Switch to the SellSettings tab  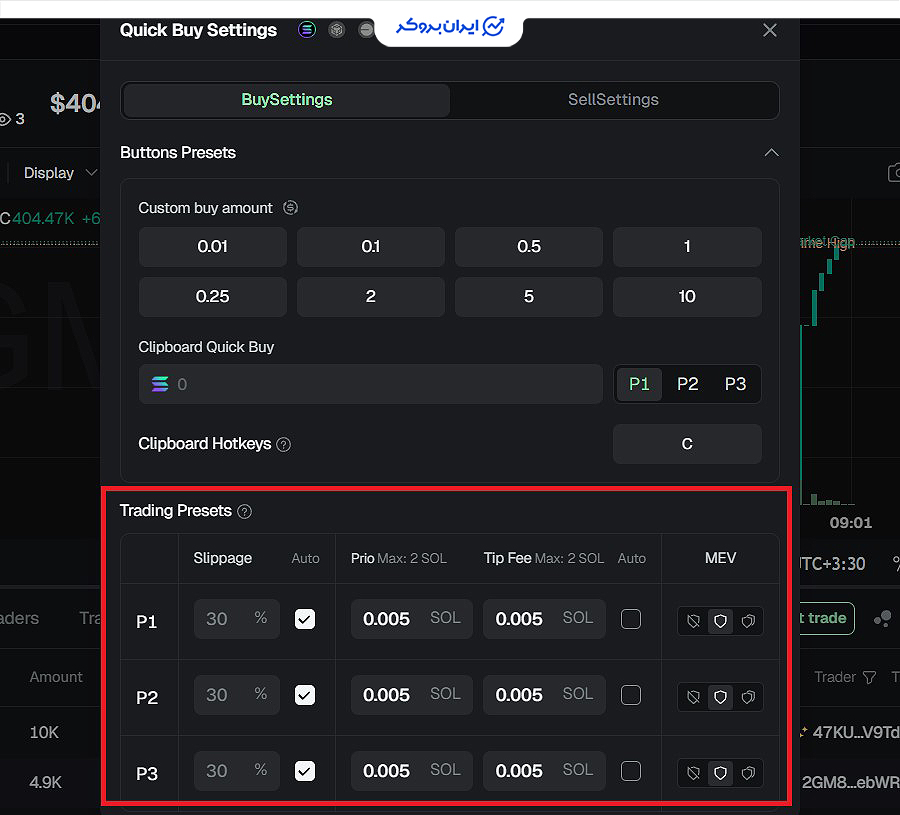pyautogui.click(x=613, y=100)
